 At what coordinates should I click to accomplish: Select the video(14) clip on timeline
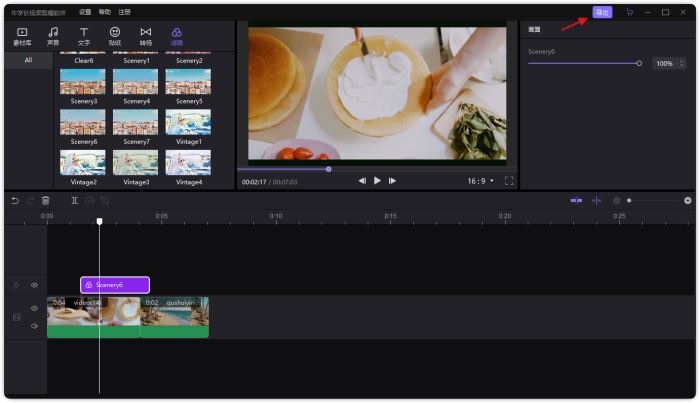[x=94, y=317]
